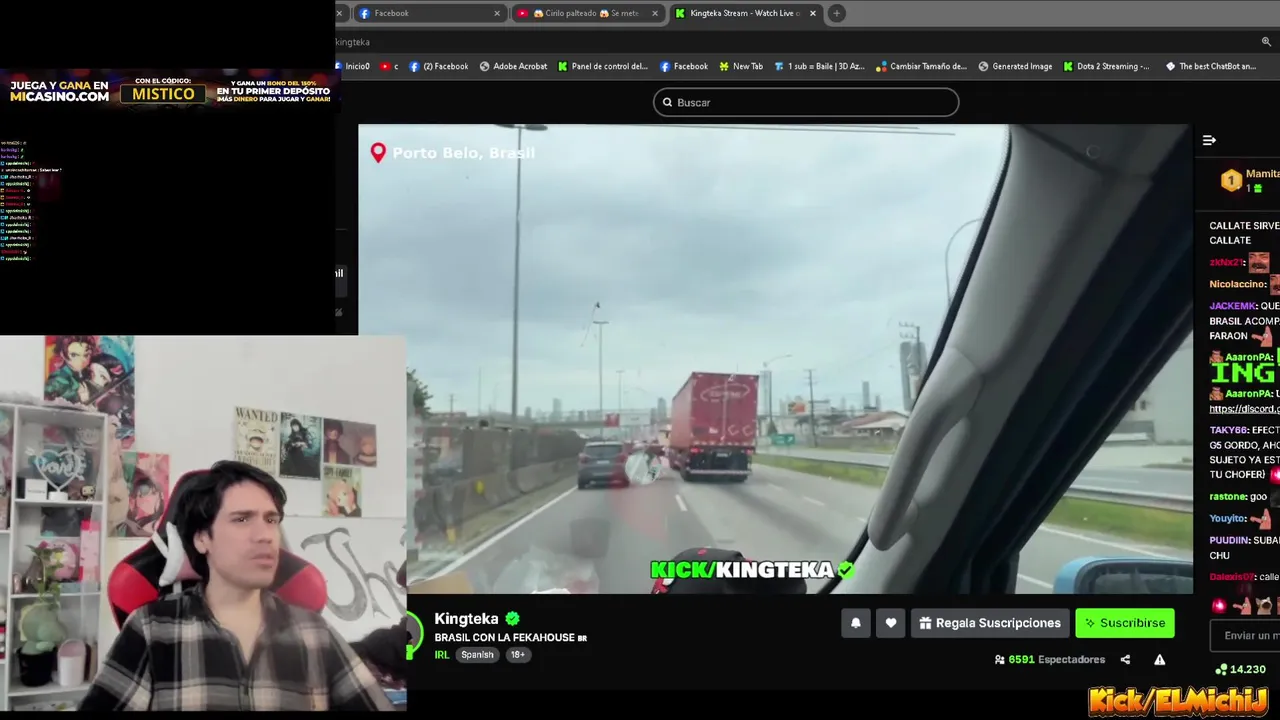Open the YouTube 'c' bookmark

pos(390,66)
